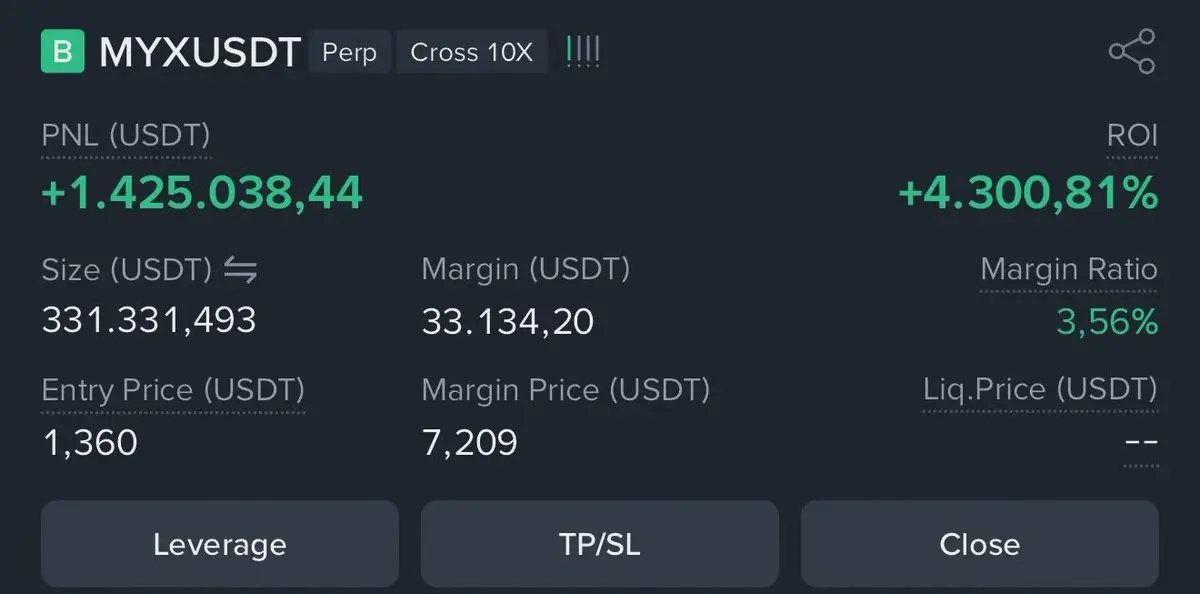The width and height of the screenshot is (1200, 594).
Task: Tap the Size (USDT) label
Action: coord(127,270)
